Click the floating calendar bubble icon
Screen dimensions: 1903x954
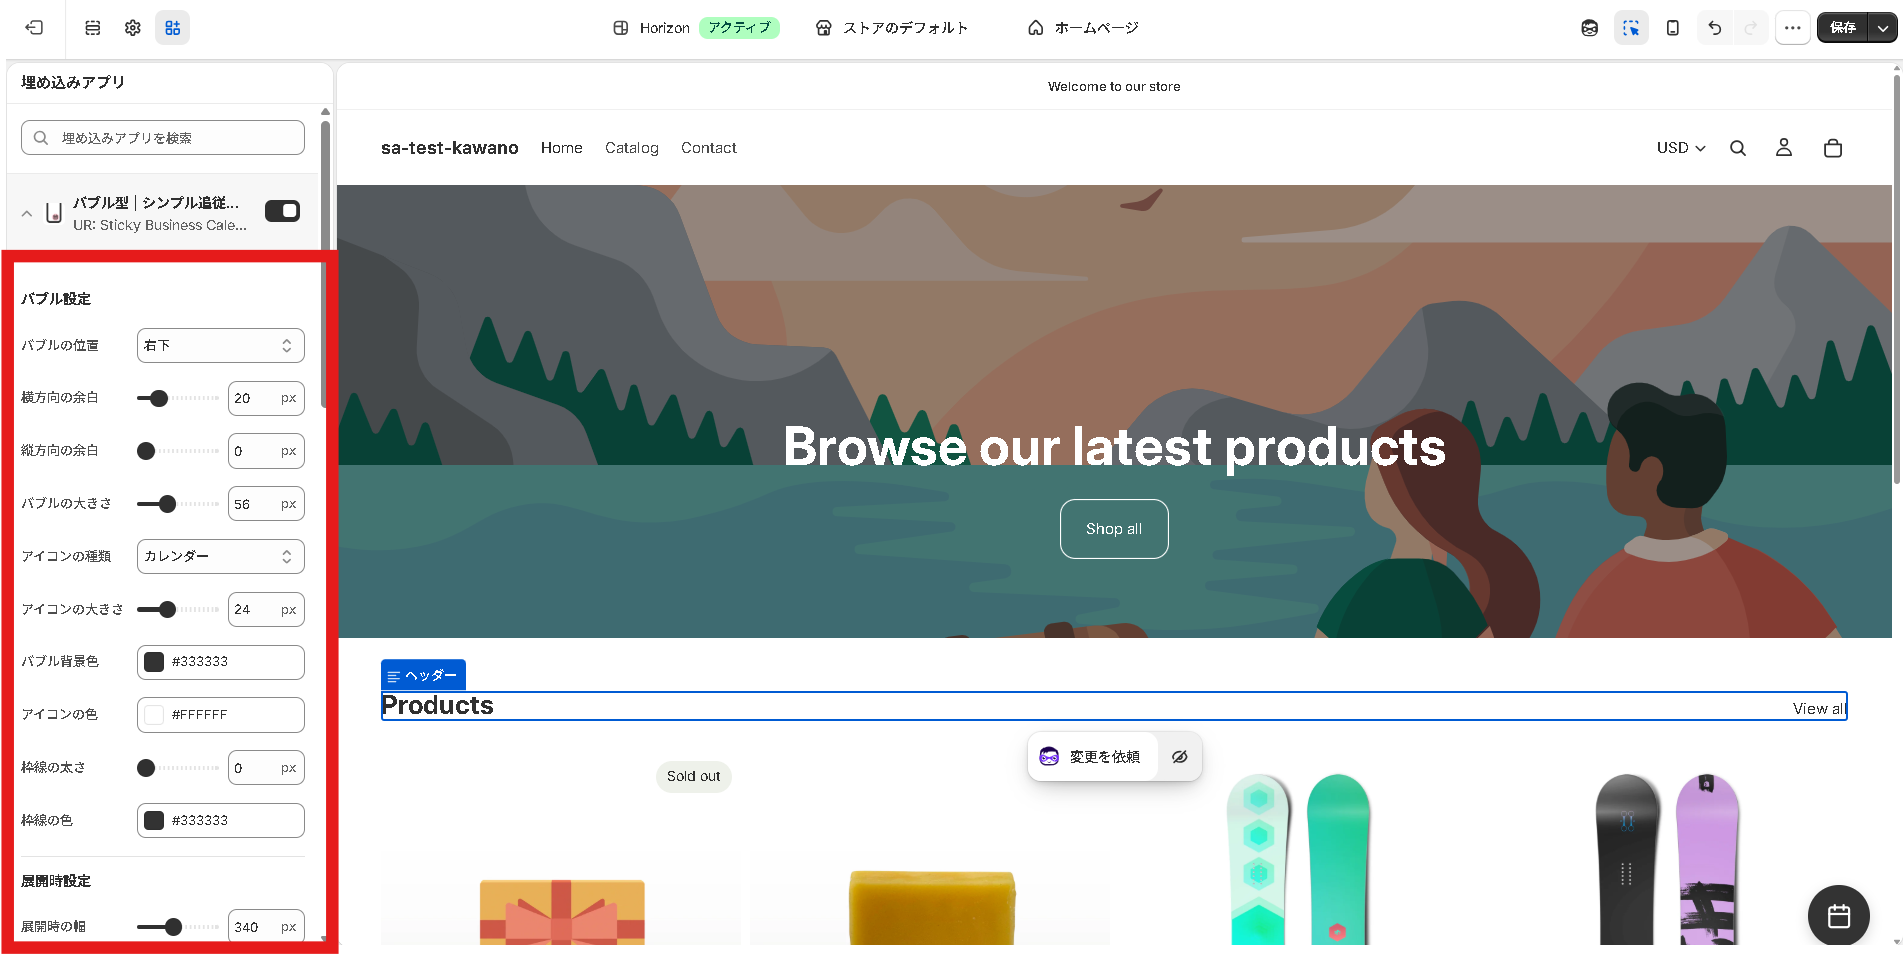[1839, 915]
